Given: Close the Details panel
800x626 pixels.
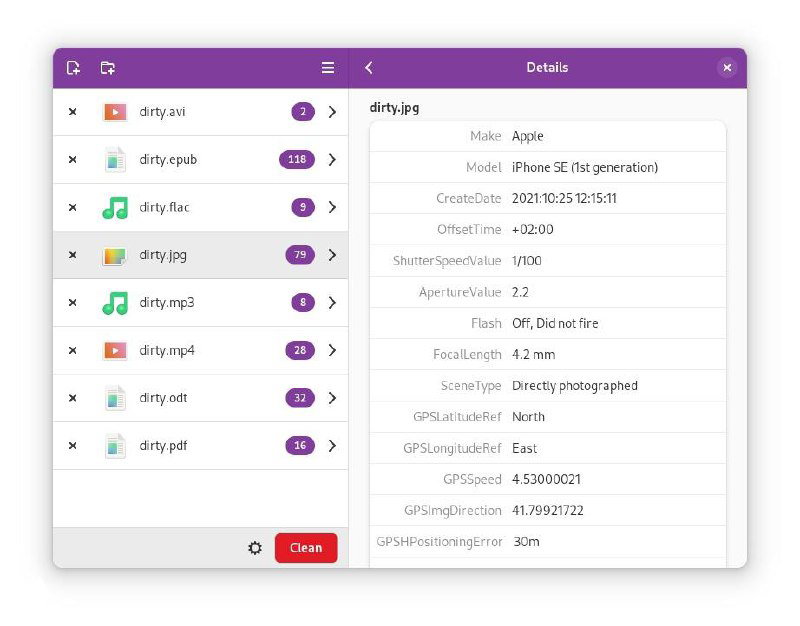Looking at the screenshot, I should (x=727, y=67).
